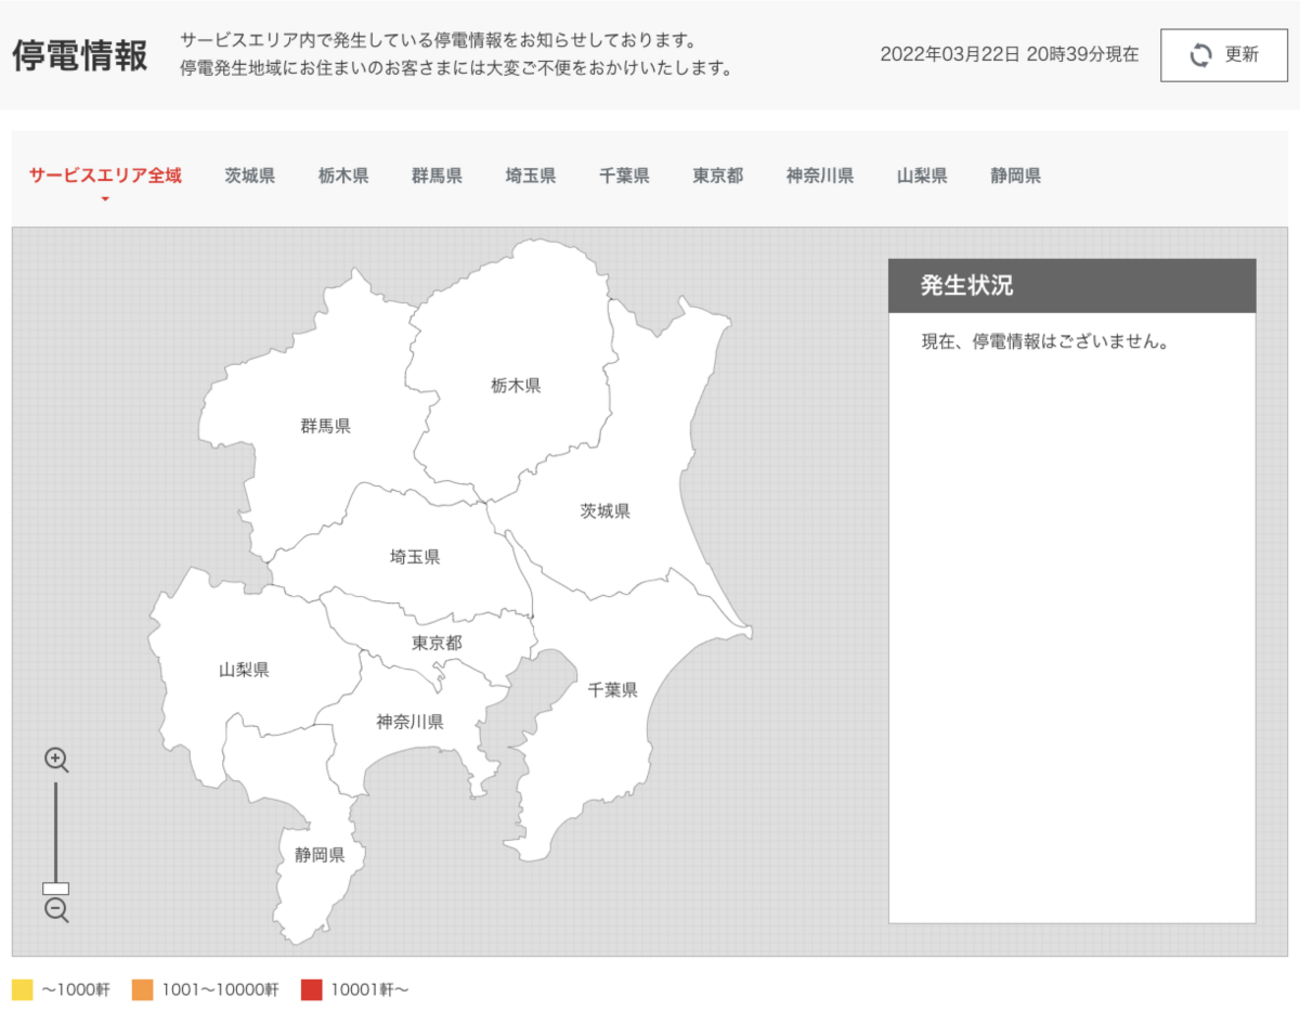Open the 千葉県 tab
The image size is (1300, 1024).
[x=624, y=176]
